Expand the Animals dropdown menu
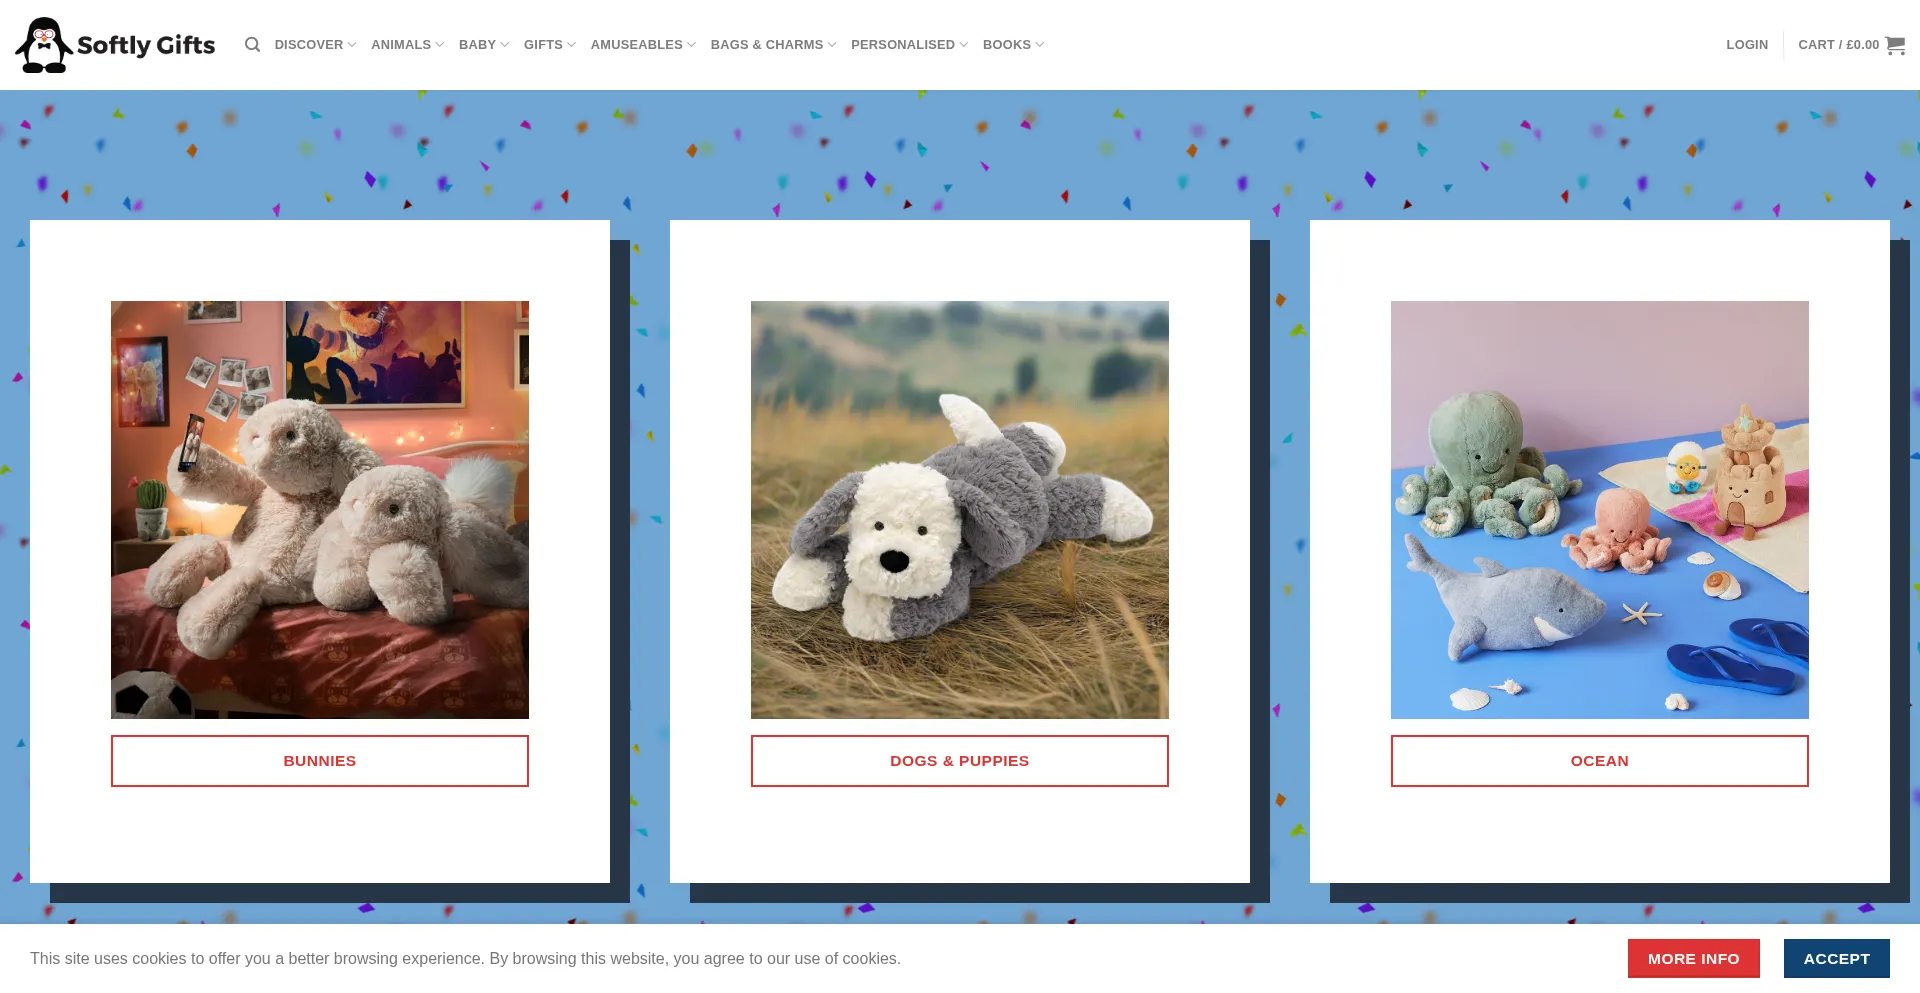The image size is (1920, 993). pos(406,45)
